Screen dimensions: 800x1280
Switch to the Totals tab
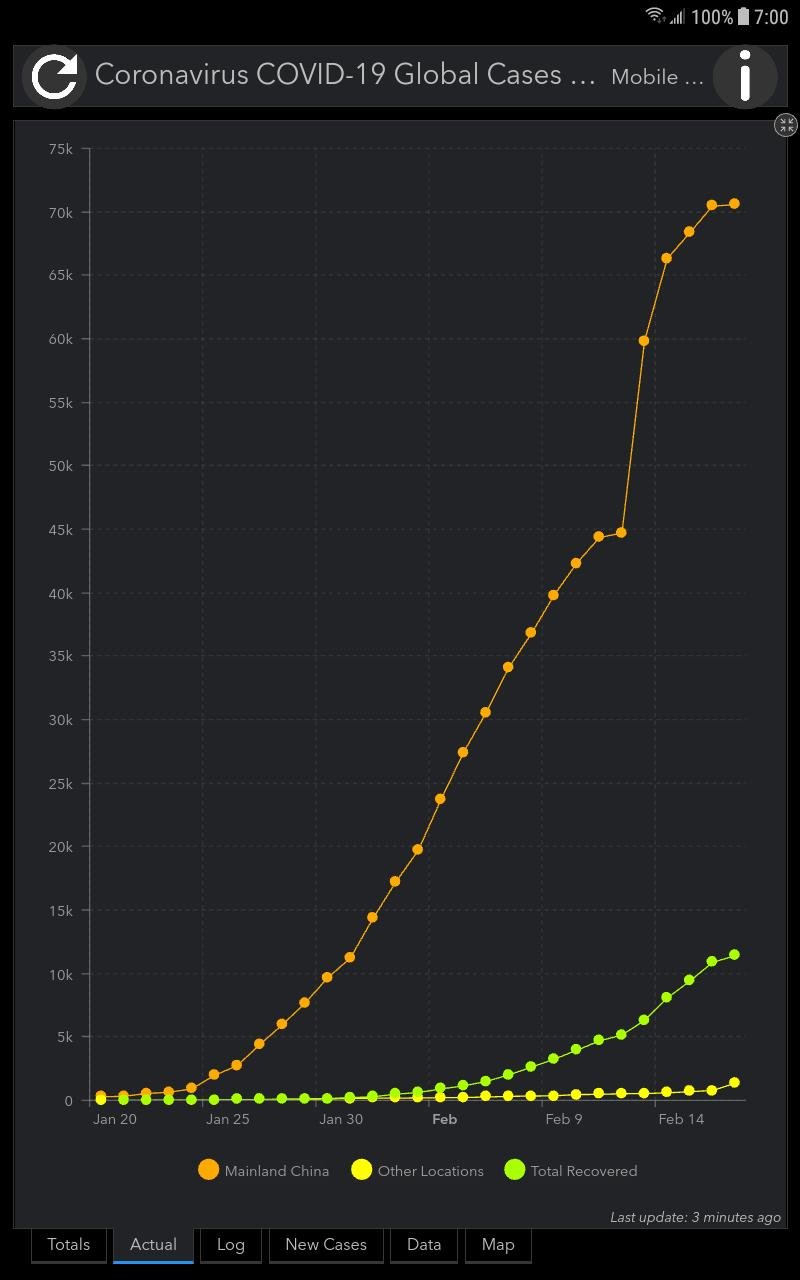(69, 1245)
